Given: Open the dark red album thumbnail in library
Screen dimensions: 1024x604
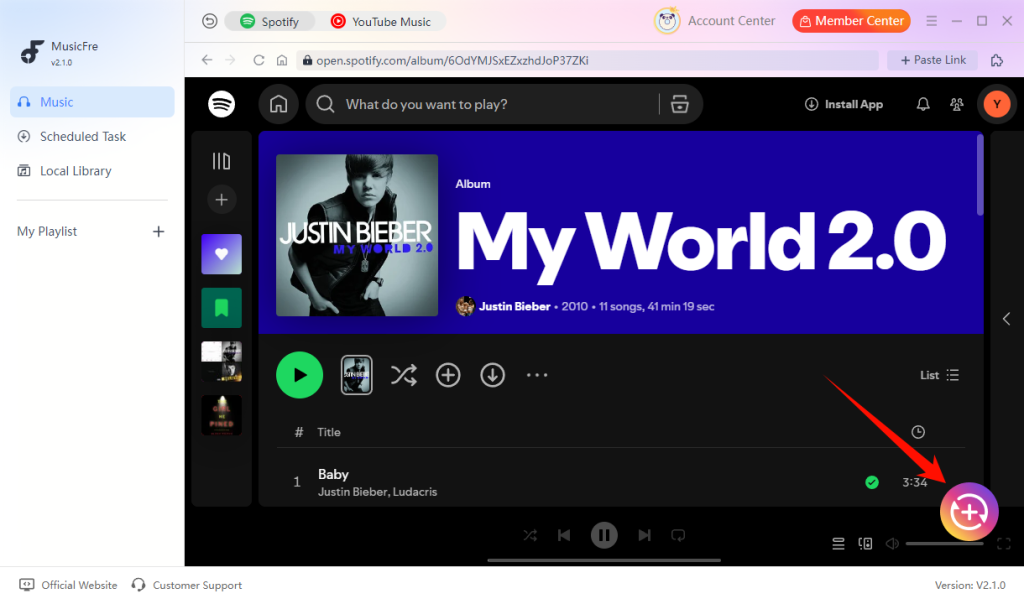Looking at the screenshot, I should point(221,415).
